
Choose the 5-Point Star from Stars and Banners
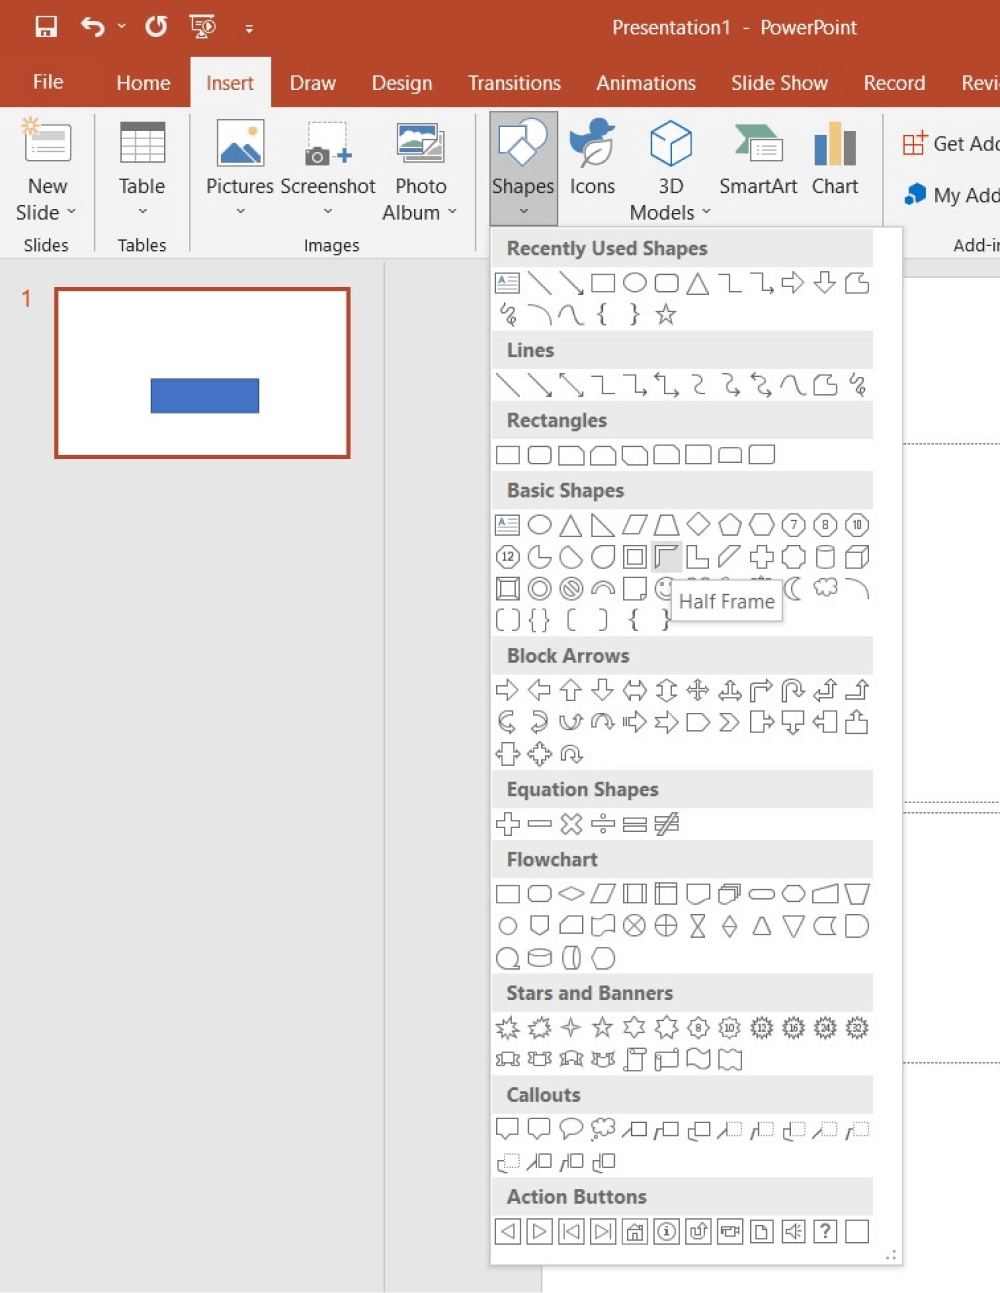(603, 1027)
